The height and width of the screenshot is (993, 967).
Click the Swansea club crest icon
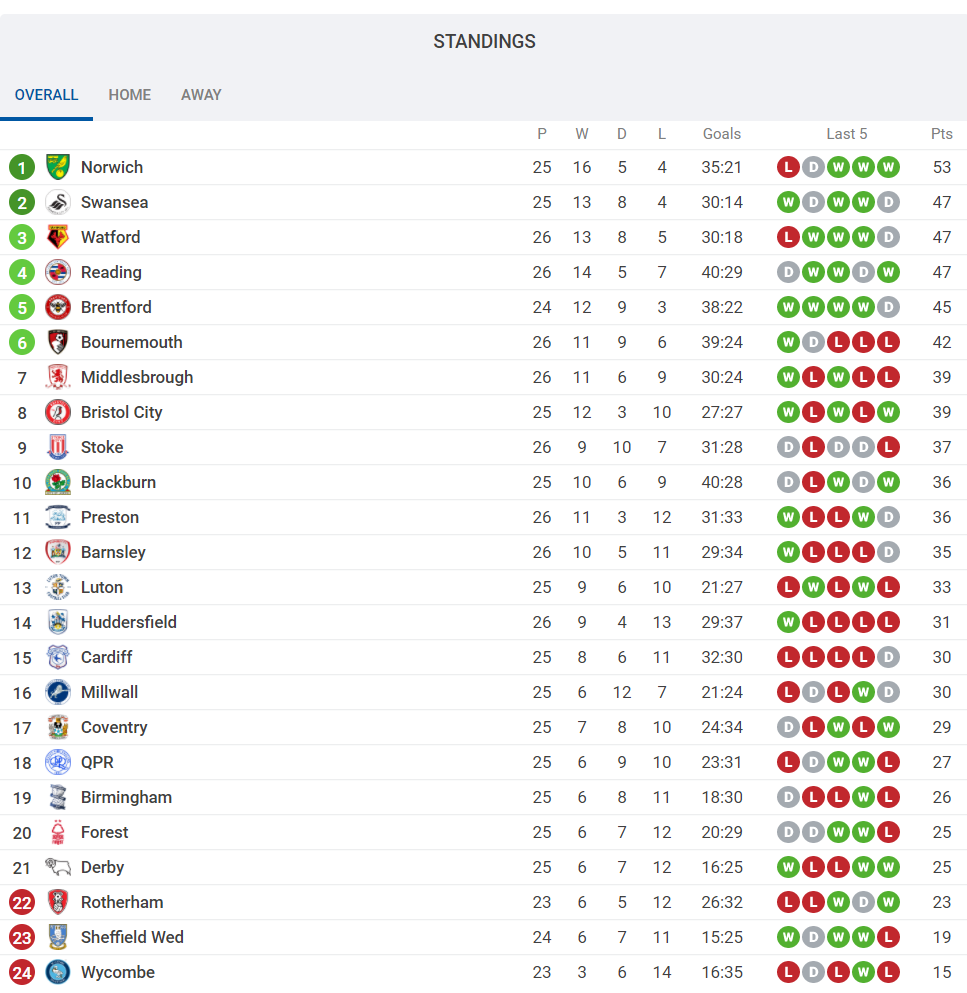click(58, 202)
